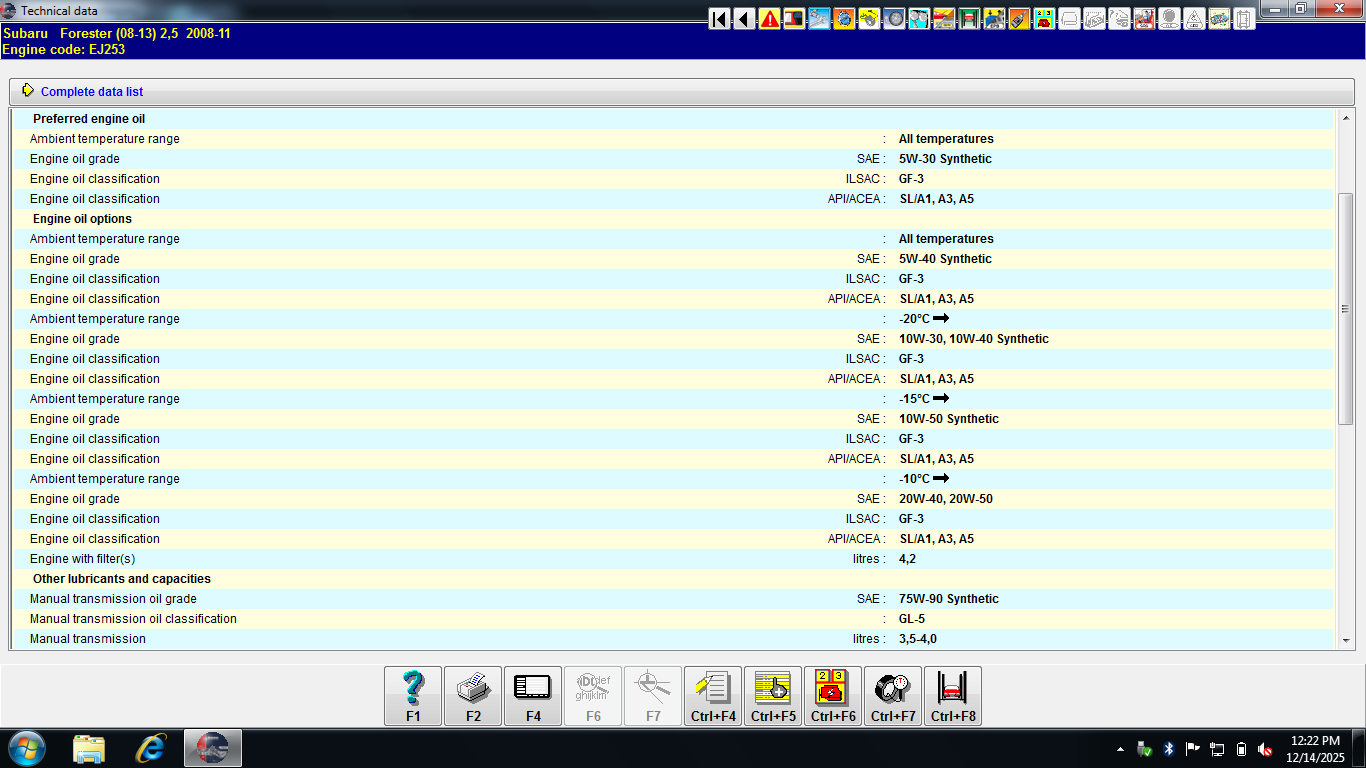
Task: Select the '10W-50 Synthetic' oil grade value
Action: pyautogui.click(x=948, y=419)
